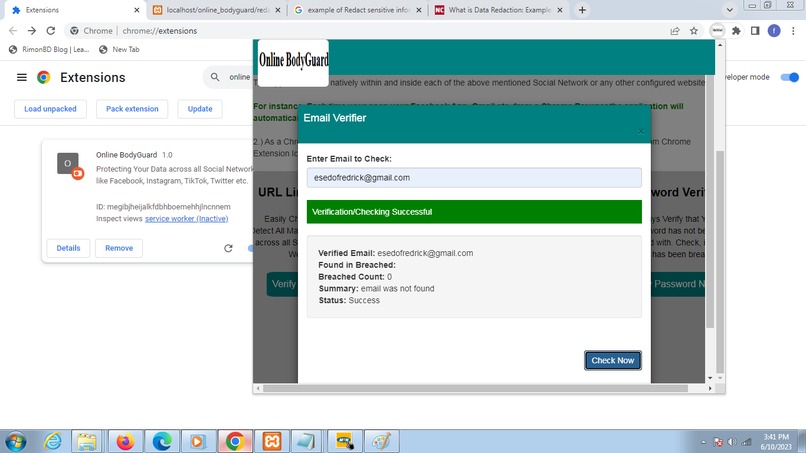806x453 pixels.
Task: Open the Chrome profile avatar
Action: tap(774, 31)
